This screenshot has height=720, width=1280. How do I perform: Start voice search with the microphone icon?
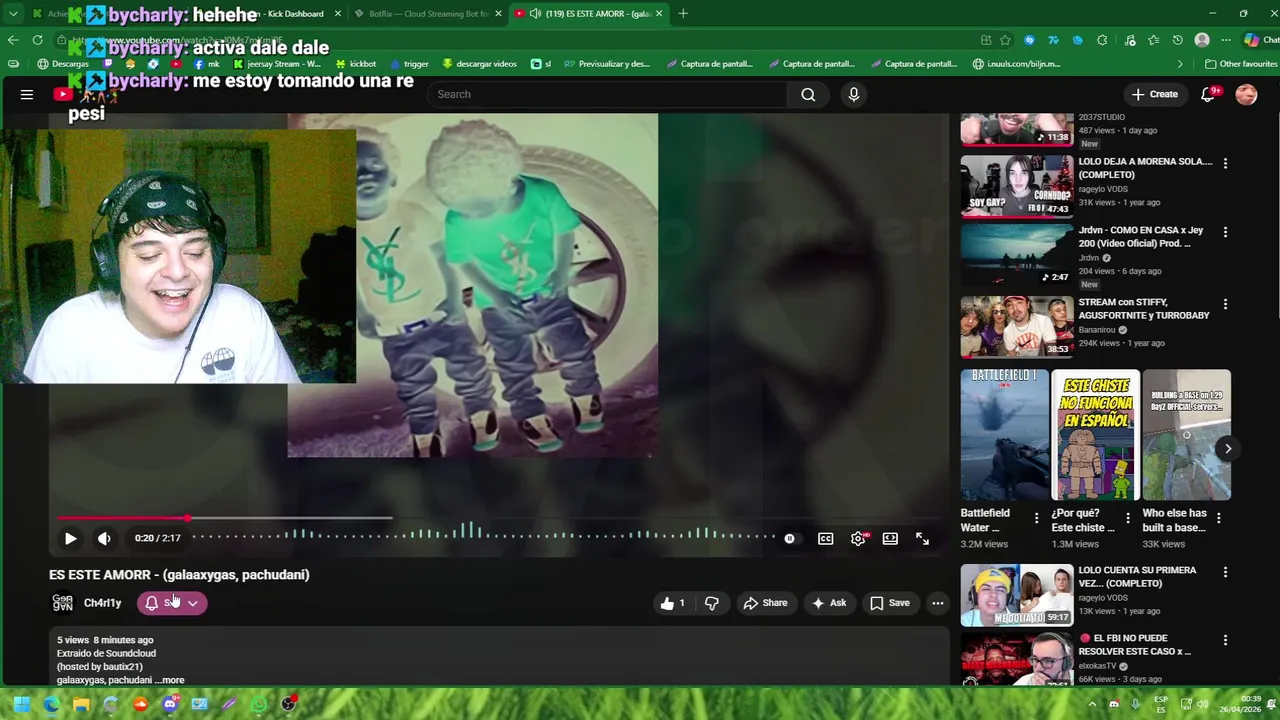point(853,94)
